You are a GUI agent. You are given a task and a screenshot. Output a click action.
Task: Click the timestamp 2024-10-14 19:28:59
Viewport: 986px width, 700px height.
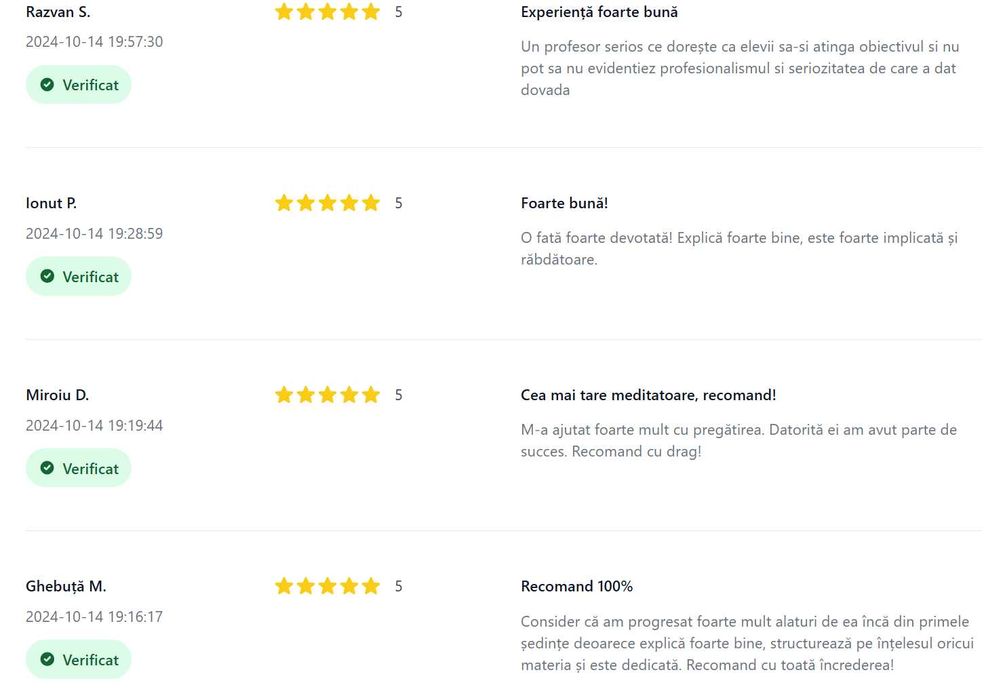click(x=94, y=234)
